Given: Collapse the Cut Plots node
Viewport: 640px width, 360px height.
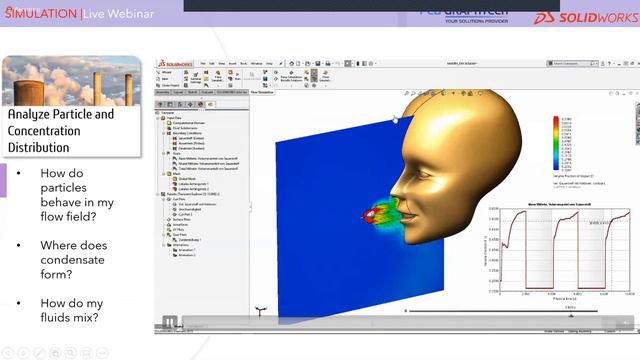Looking at the screenshot, I should [164, 199].
